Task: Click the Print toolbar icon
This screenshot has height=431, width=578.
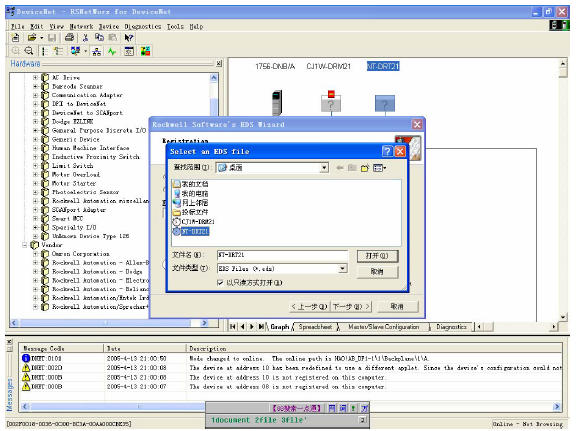Action: pyautogui.click(x=69, y=38)
